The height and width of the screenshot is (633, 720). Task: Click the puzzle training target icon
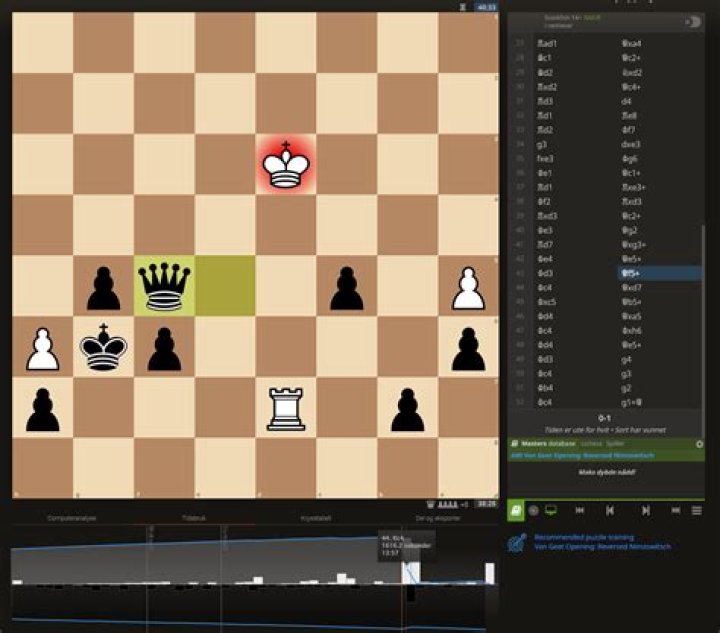pos(518,543)
